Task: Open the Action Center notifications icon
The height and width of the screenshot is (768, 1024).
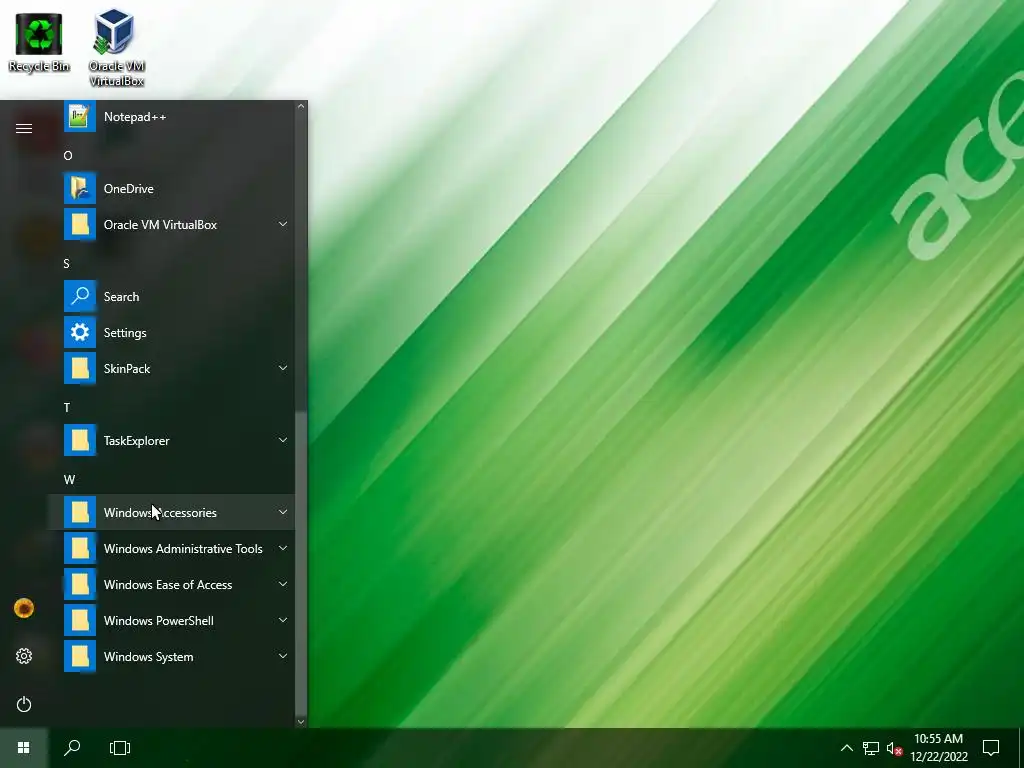Action: tap(991, 748)
